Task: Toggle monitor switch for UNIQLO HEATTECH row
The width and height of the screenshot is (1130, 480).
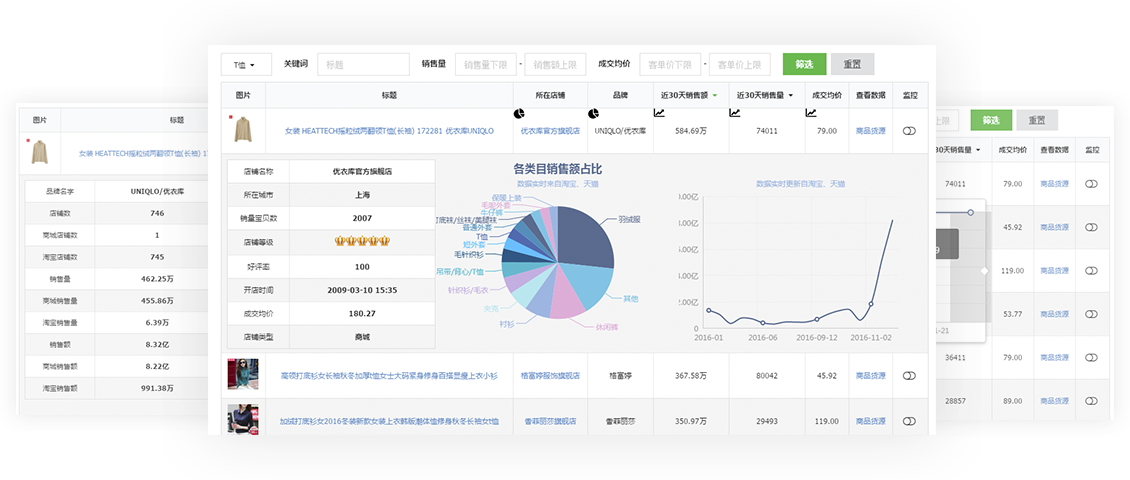Action: click(909, 131)
